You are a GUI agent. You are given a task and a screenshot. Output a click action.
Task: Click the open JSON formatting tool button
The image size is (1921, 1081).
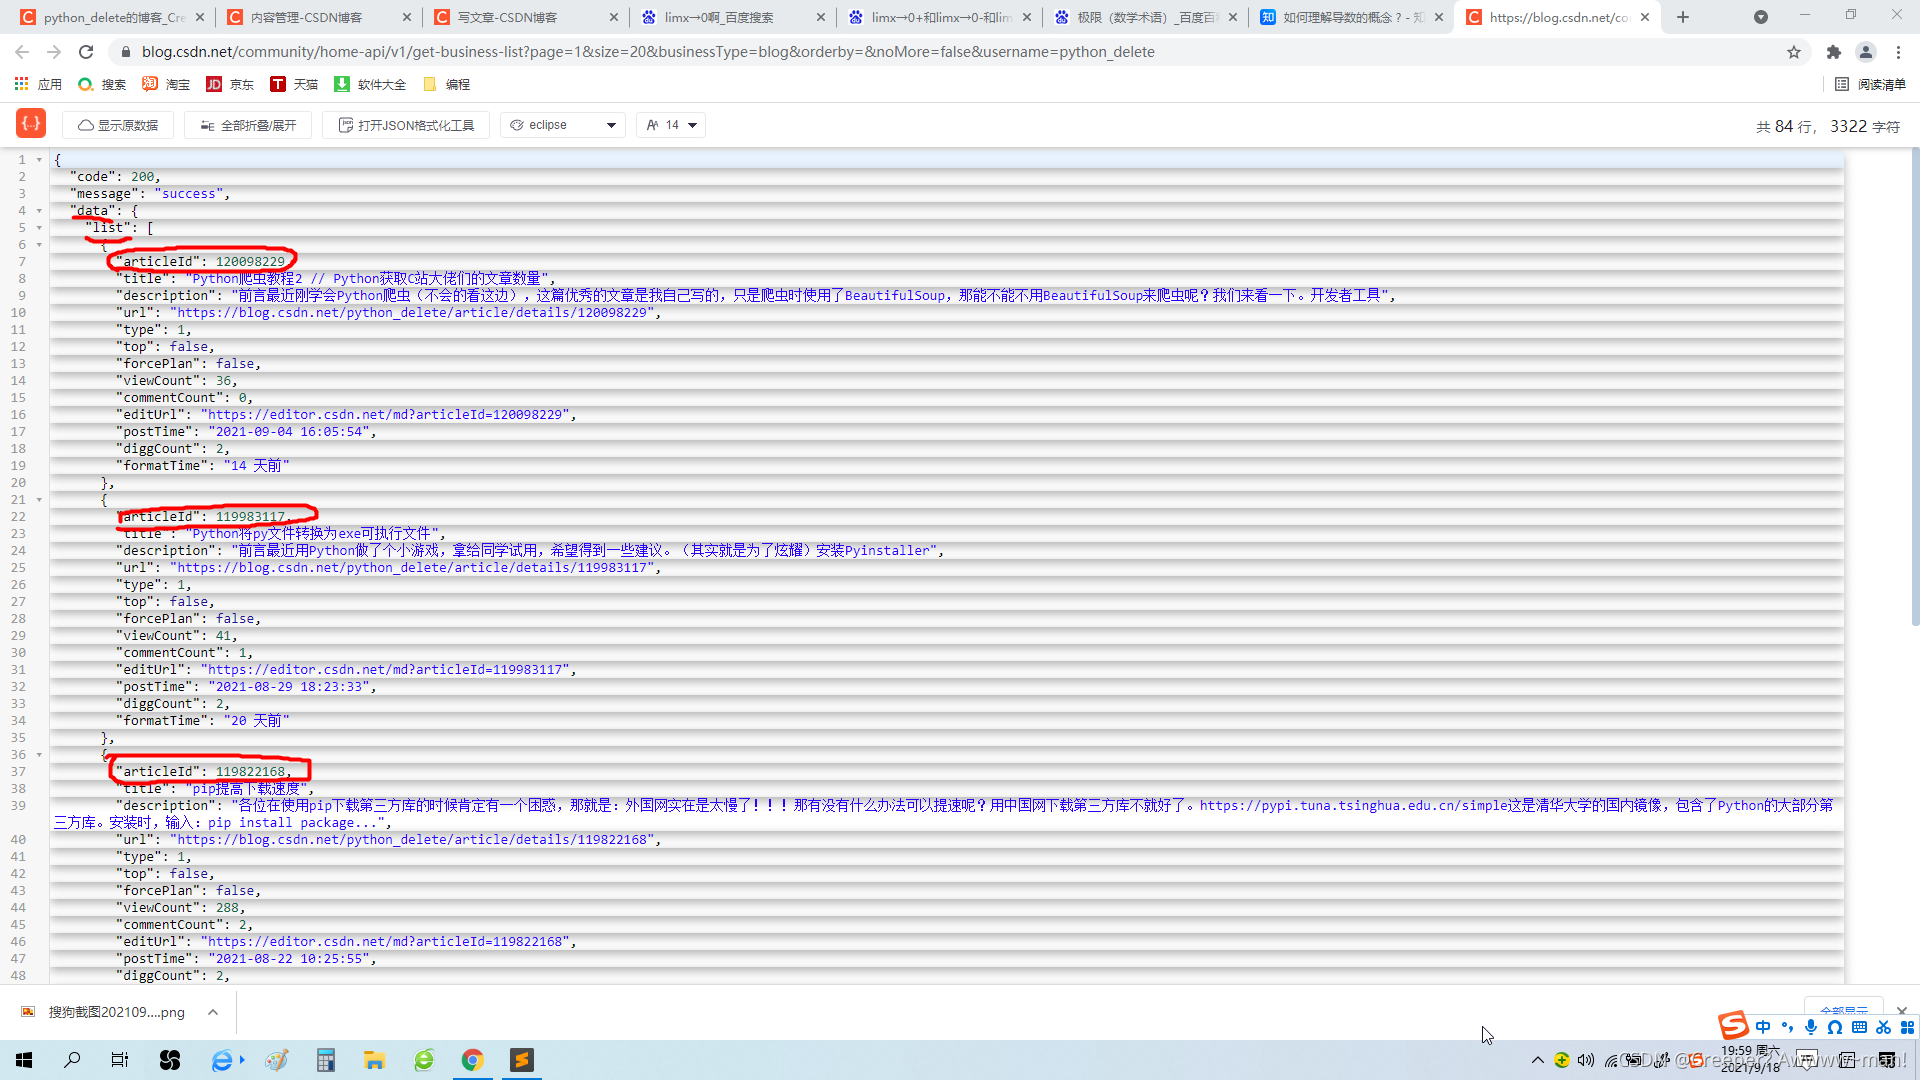tap(406, 125)
